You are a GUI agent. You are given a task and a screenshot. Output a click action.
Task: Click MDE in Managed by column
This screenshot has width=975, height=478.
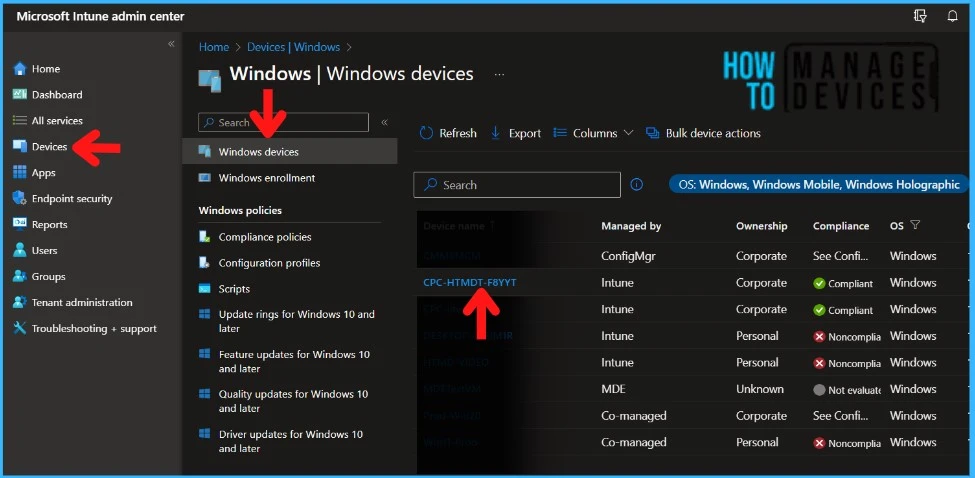point(613,389)
